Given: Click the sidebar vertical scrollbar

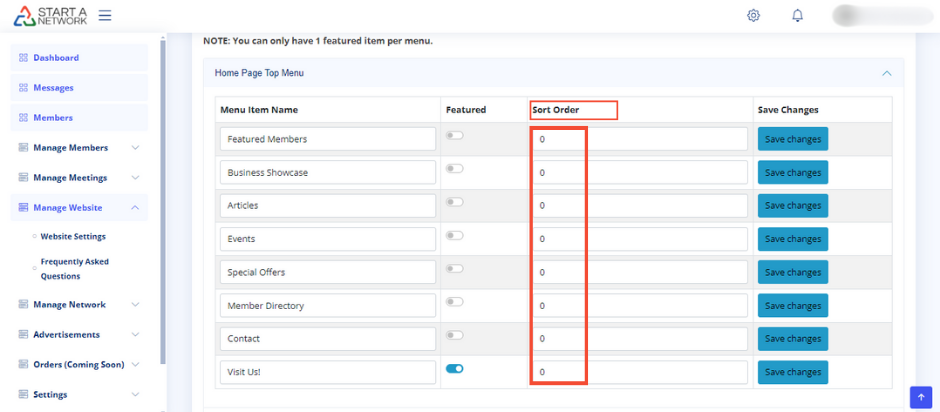Looking at the screenshot, I should click(163, 200).
